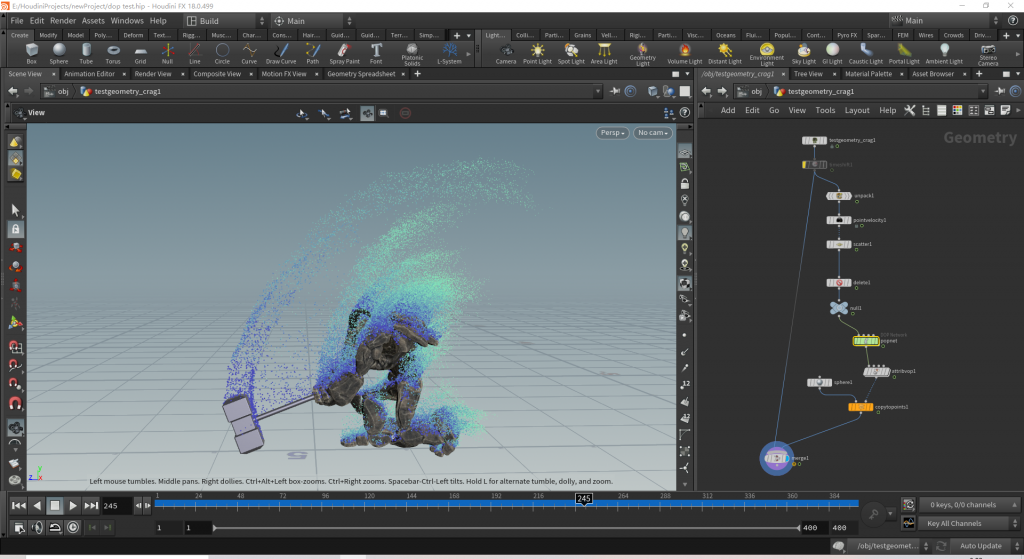Expand the scene view path dropdown
This screenshot has height=559, width=1024.
click(x=598, y=91)
